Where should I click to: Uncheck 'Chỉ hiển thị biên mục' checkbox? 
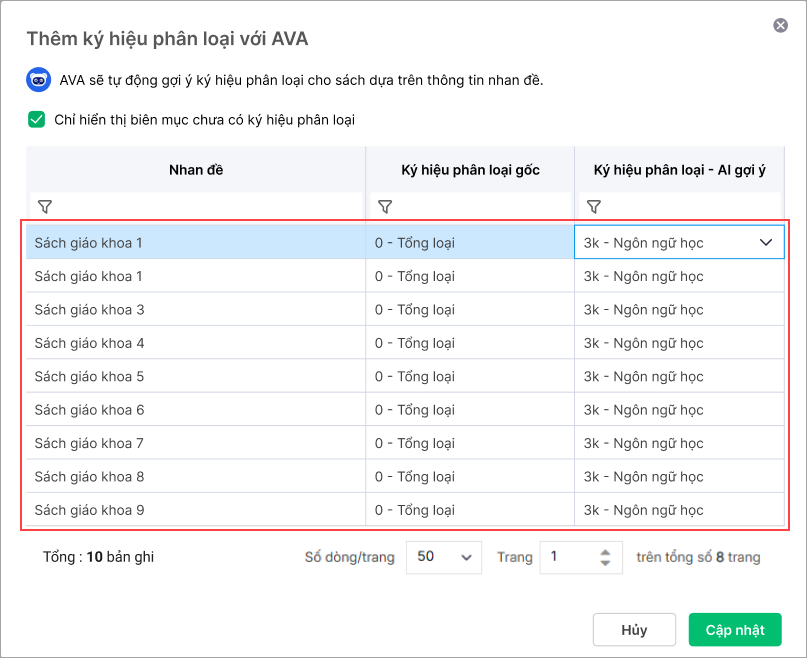37,119
